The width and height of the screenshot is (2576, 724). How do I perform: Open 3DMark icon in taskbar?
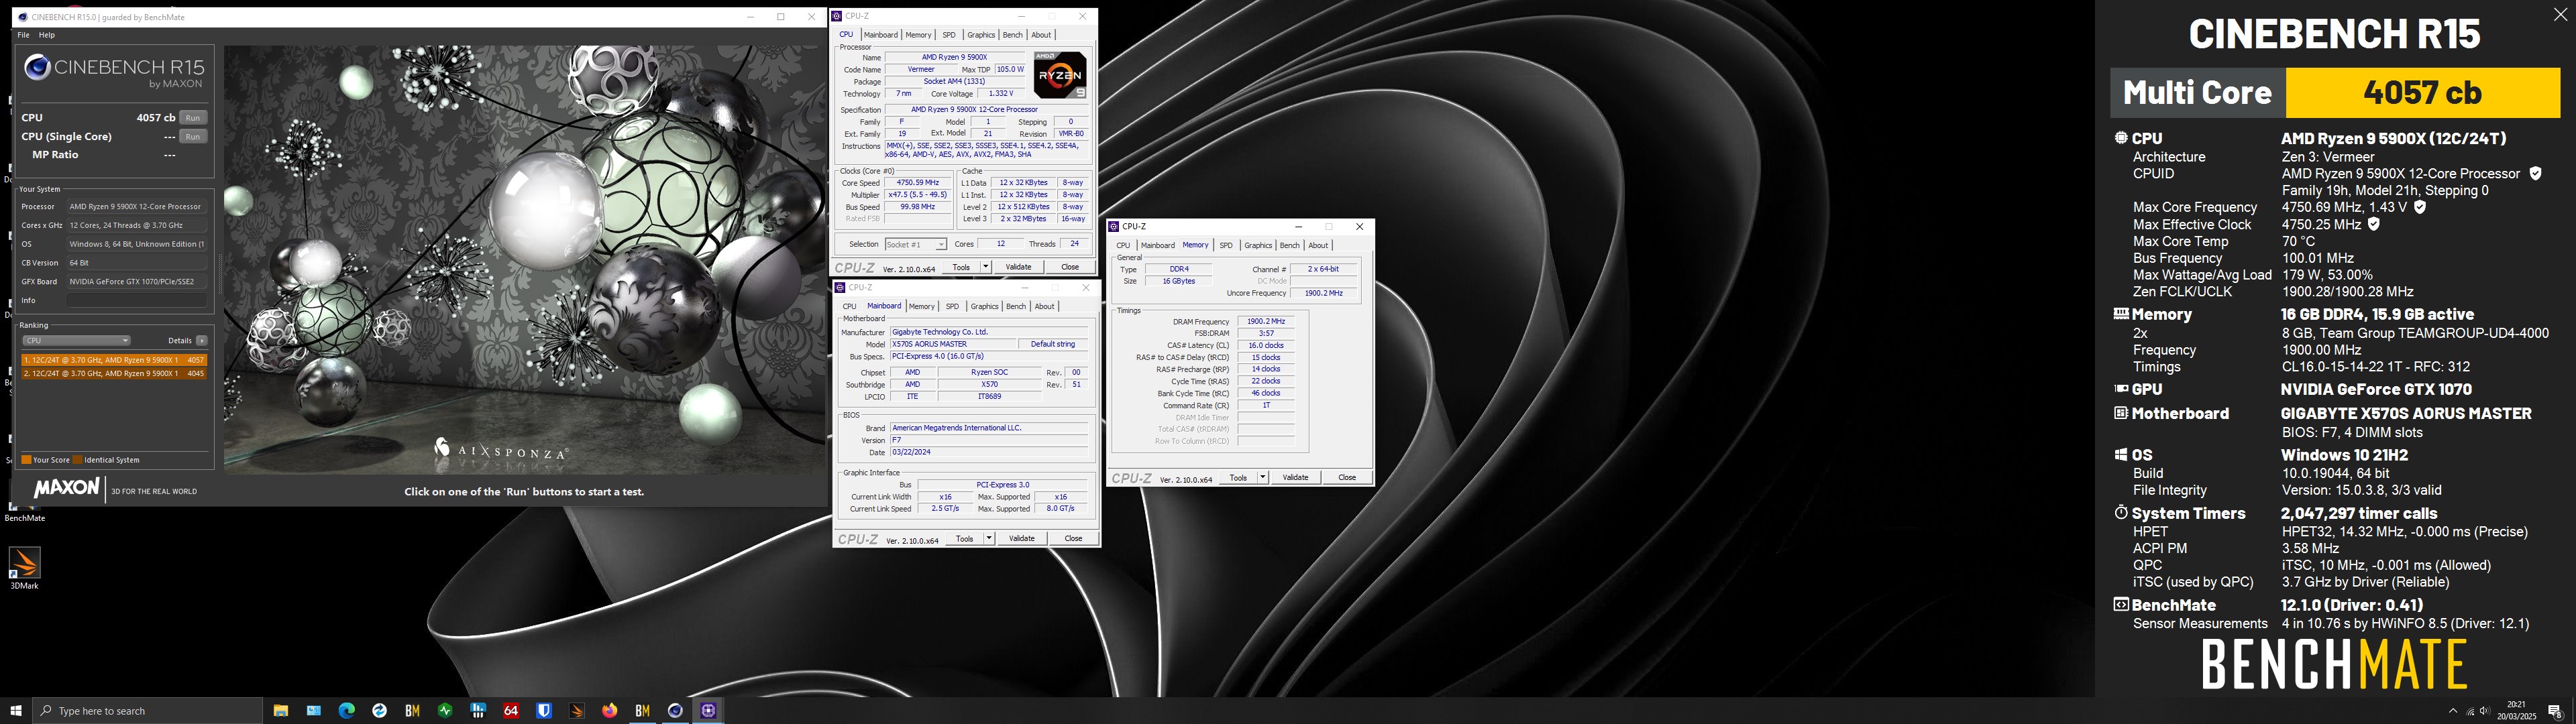click(x=577, y=711)
